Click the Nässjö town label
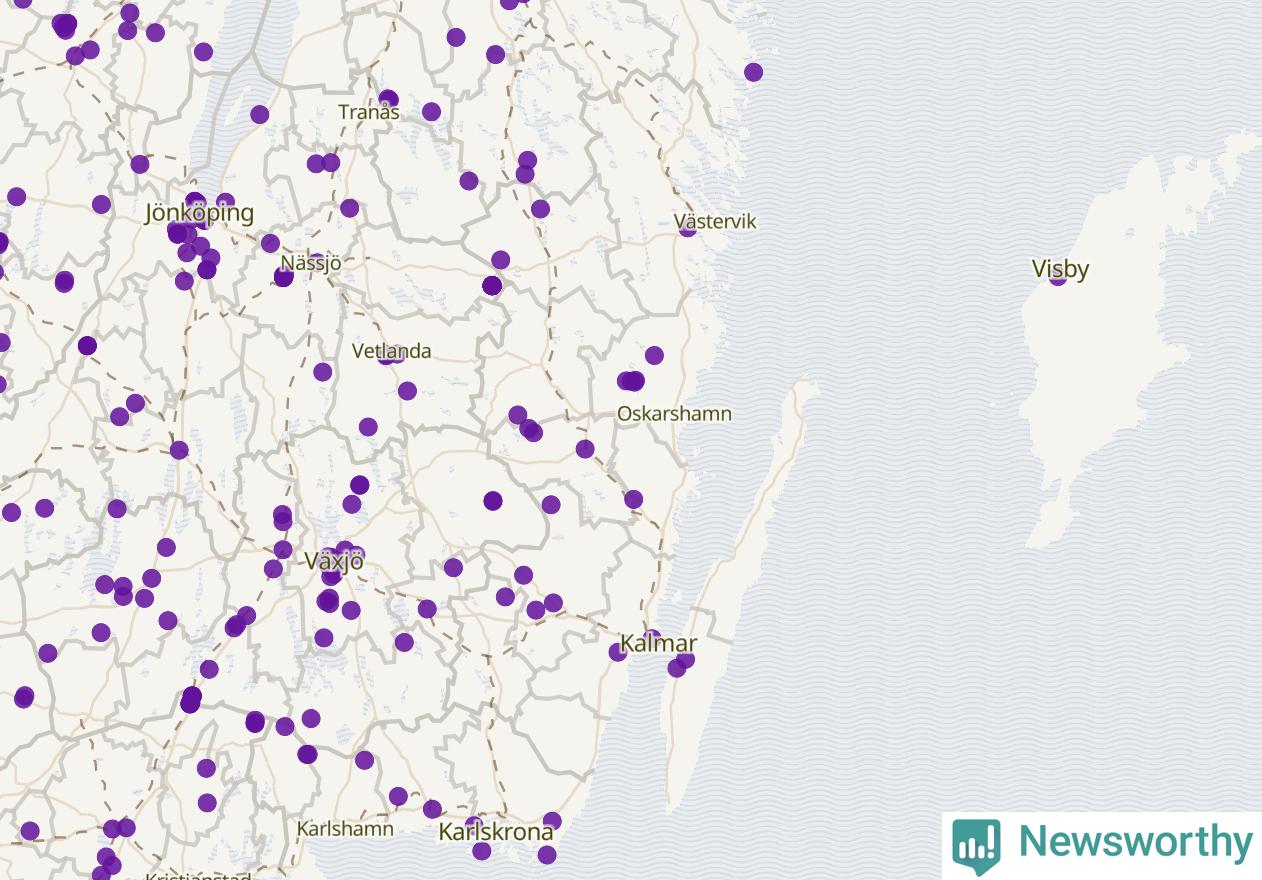 [x=310, y=263]
